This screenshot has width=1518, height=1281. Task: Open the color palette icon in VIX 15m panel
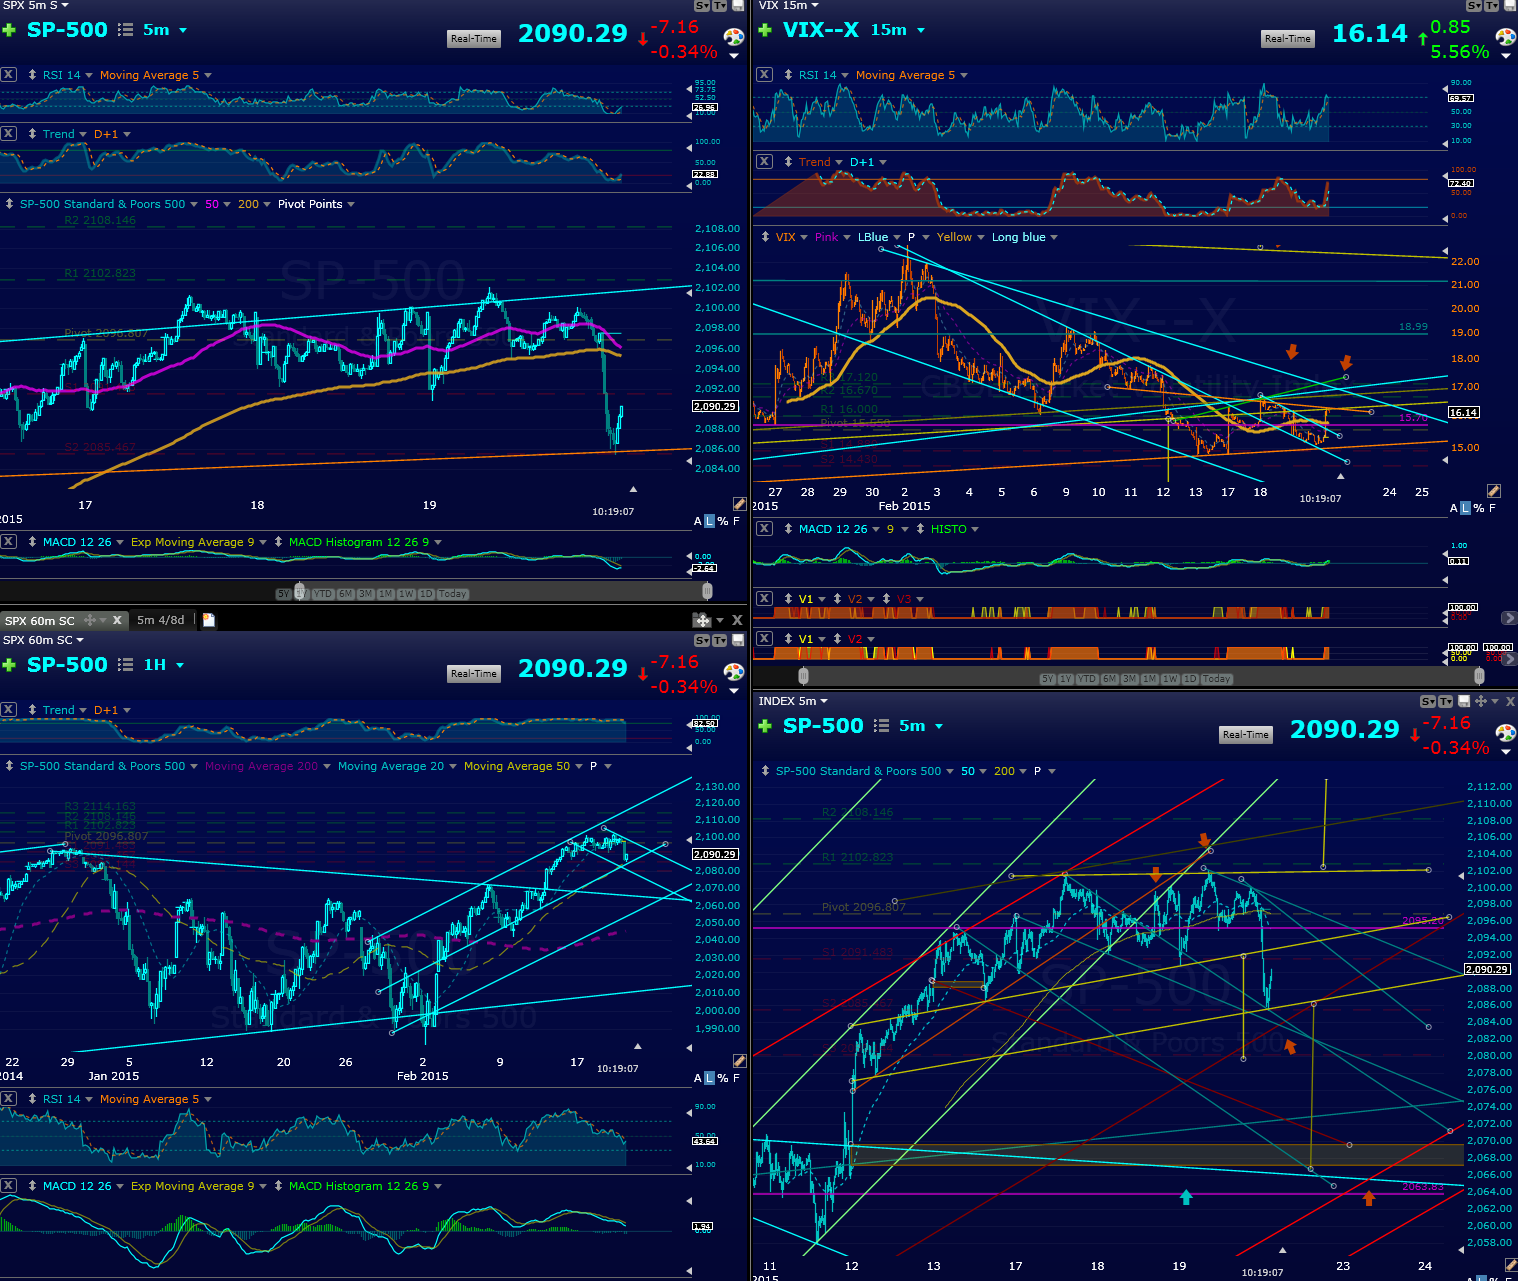1505,37
